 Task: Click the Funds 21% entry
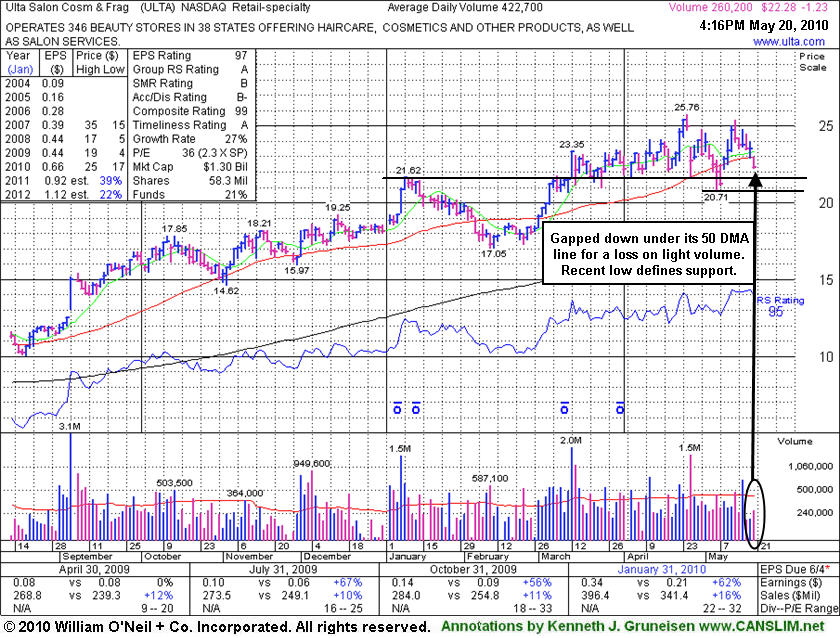190,194
